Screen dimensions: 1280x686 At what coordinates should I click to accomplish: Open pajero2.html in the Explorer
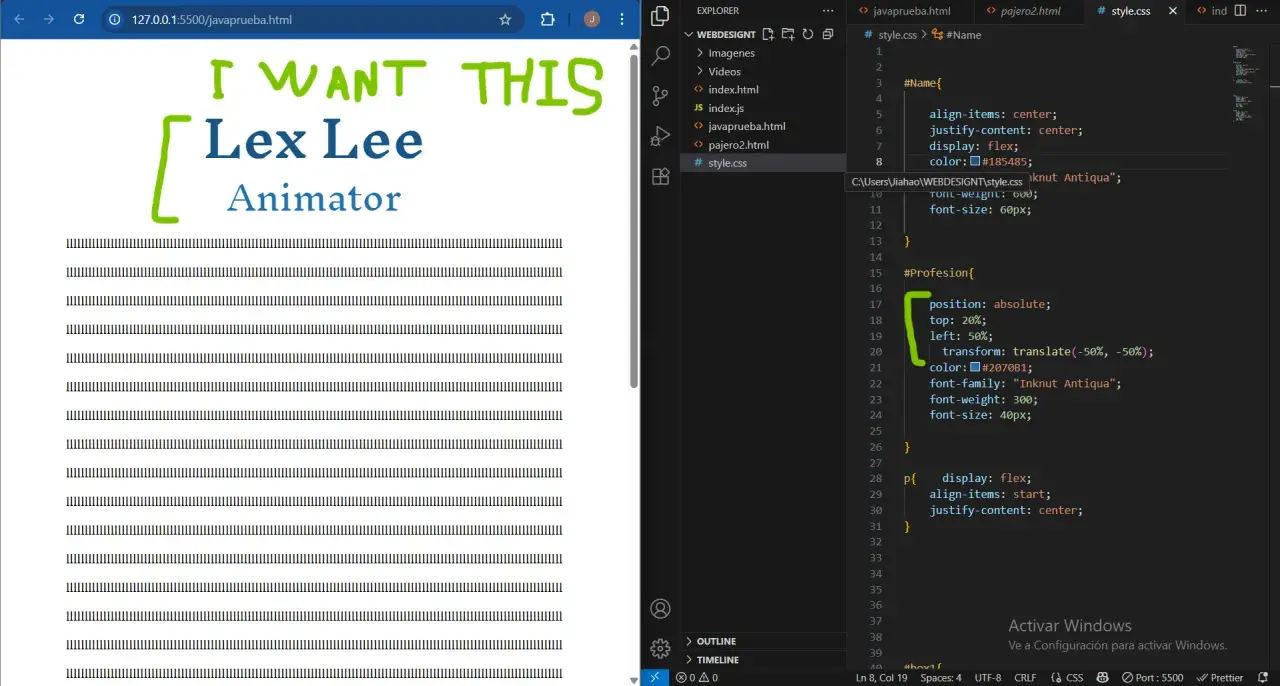pos(738,145)
